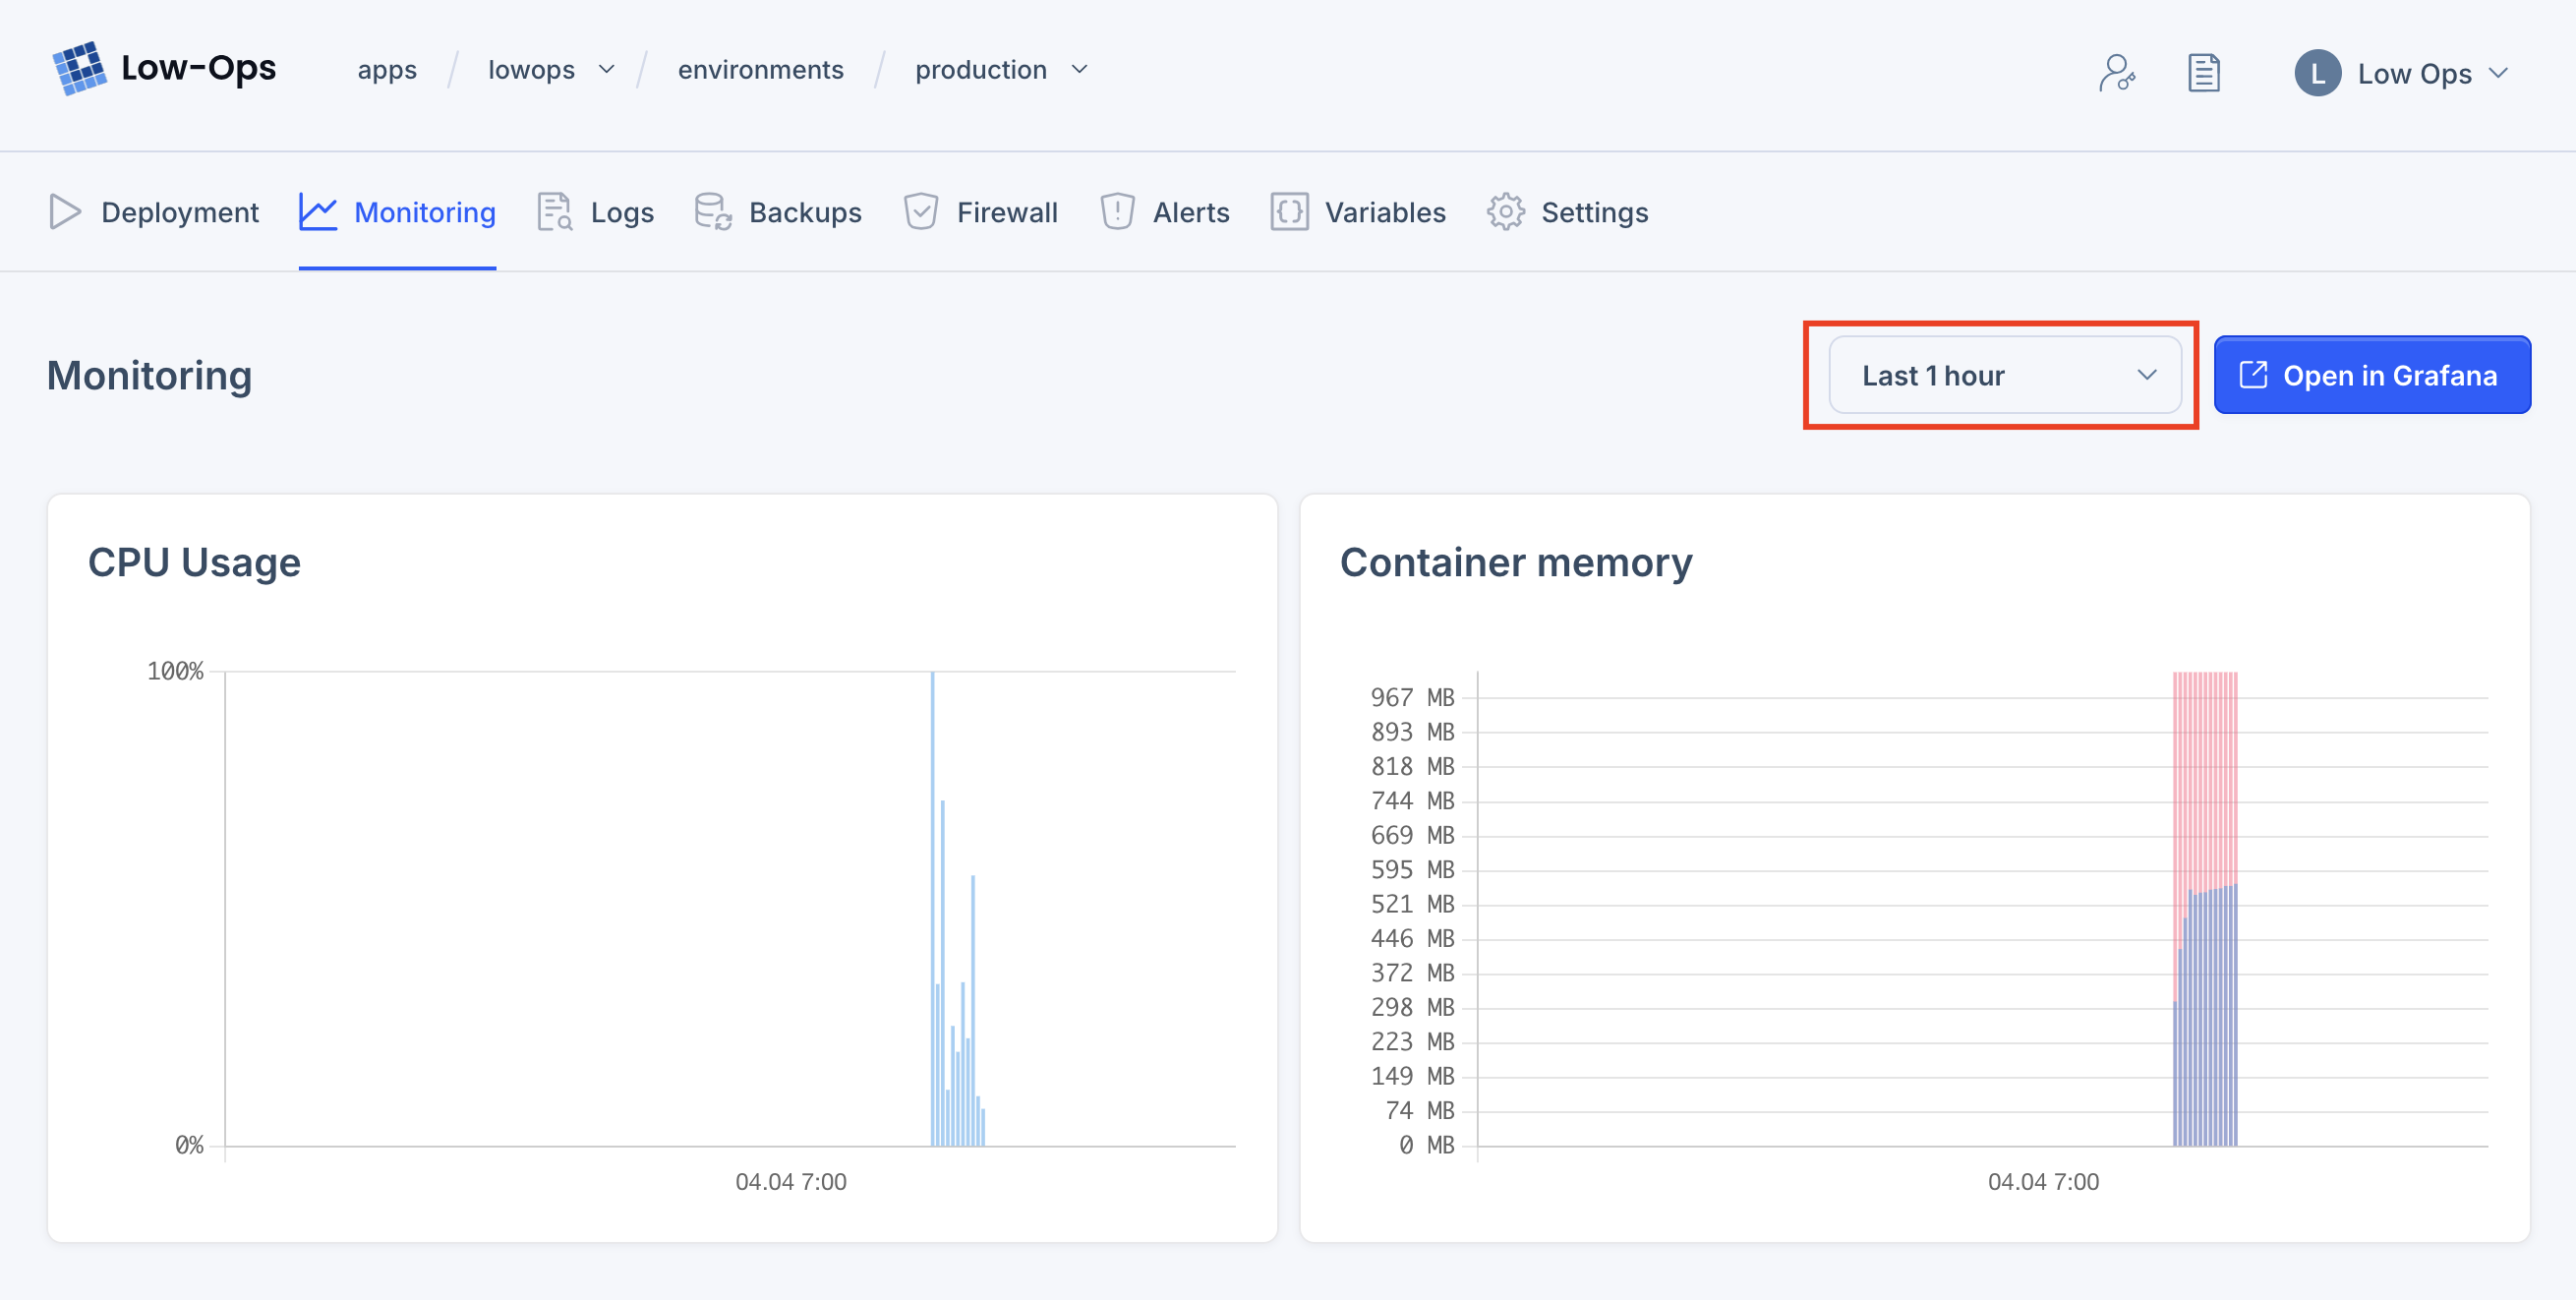The image size is (2576, 1300).
Task: Switch to the Alerts tab
Action: click(1165, 212)
